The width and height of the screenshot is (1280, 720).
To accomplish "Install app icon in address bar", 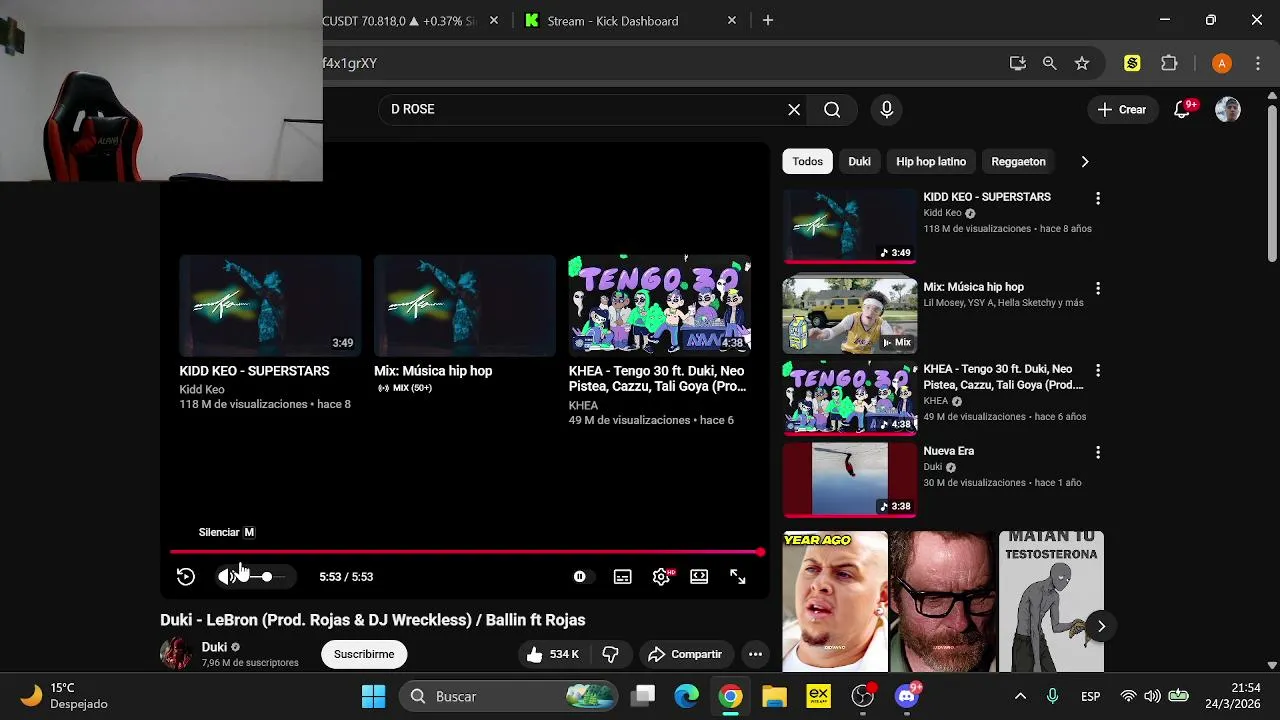I will coord(1018,63).
